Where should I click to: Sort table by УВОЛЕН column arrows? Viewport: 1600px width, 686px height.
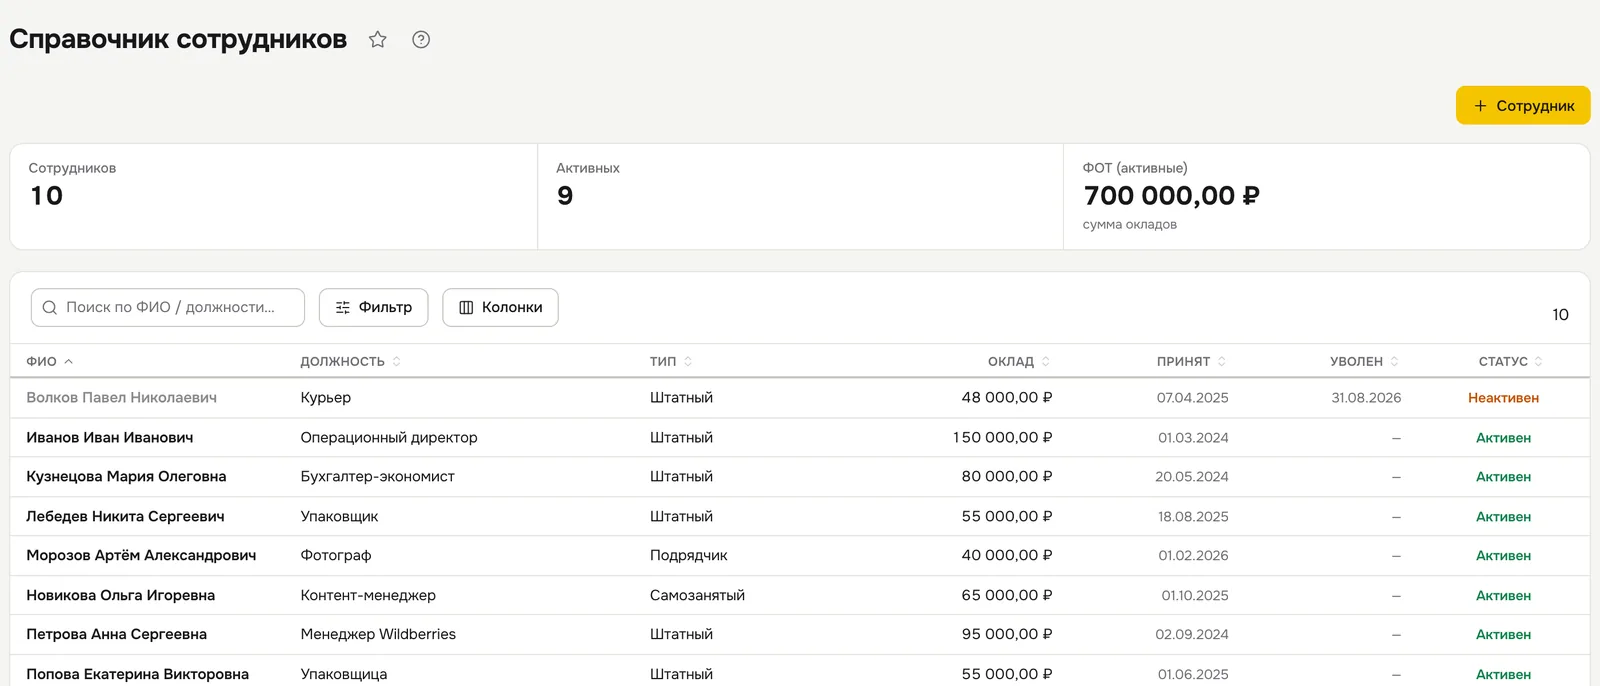(1395, 362)
